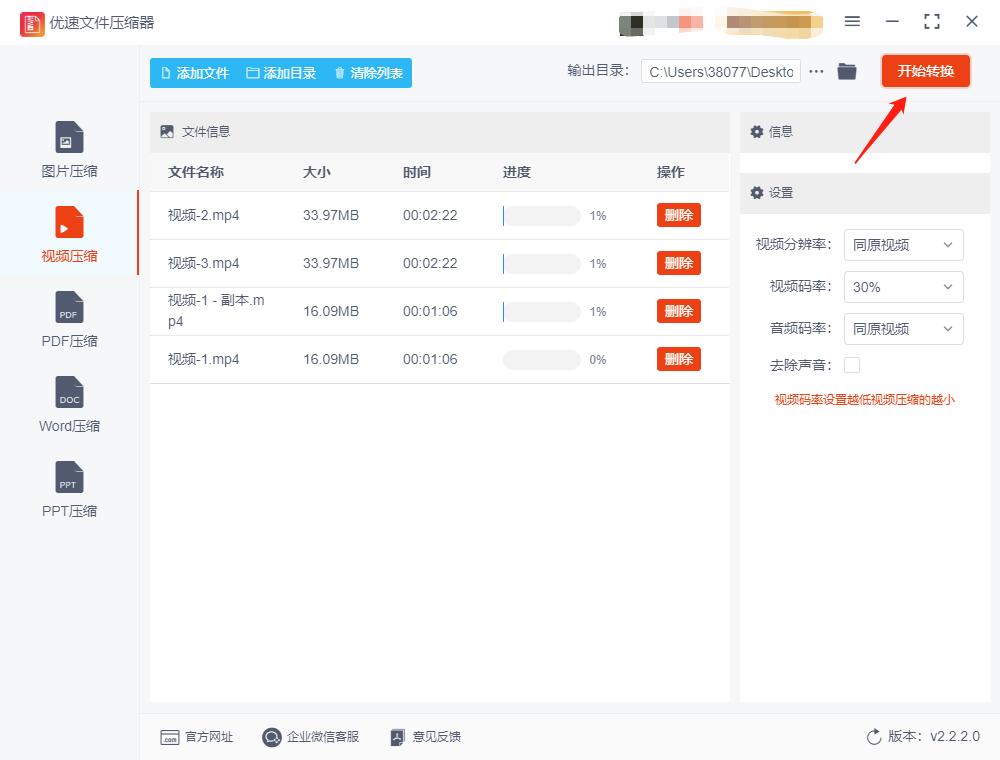
Task: Switch to Word压缩 document compression
Action: click(x=68, y=403)
